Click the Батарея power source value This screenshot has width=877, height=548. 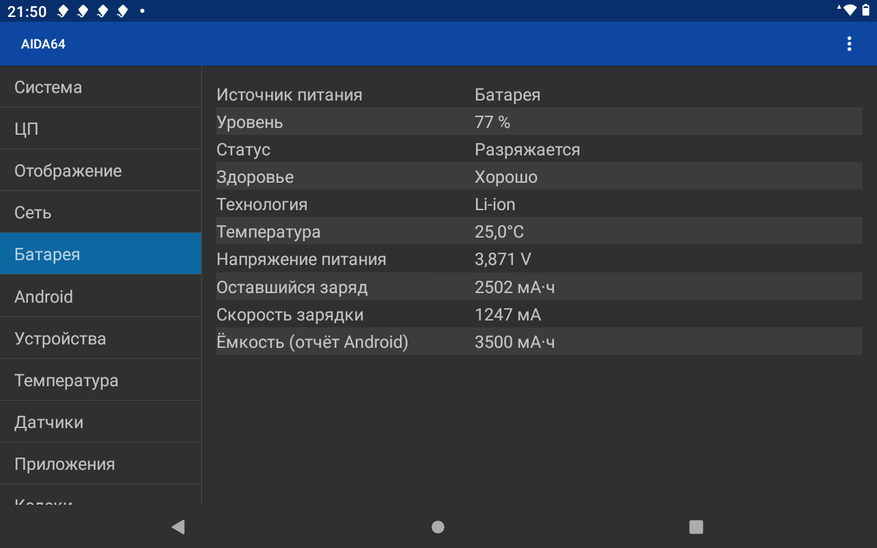click(x=507, y=95)
